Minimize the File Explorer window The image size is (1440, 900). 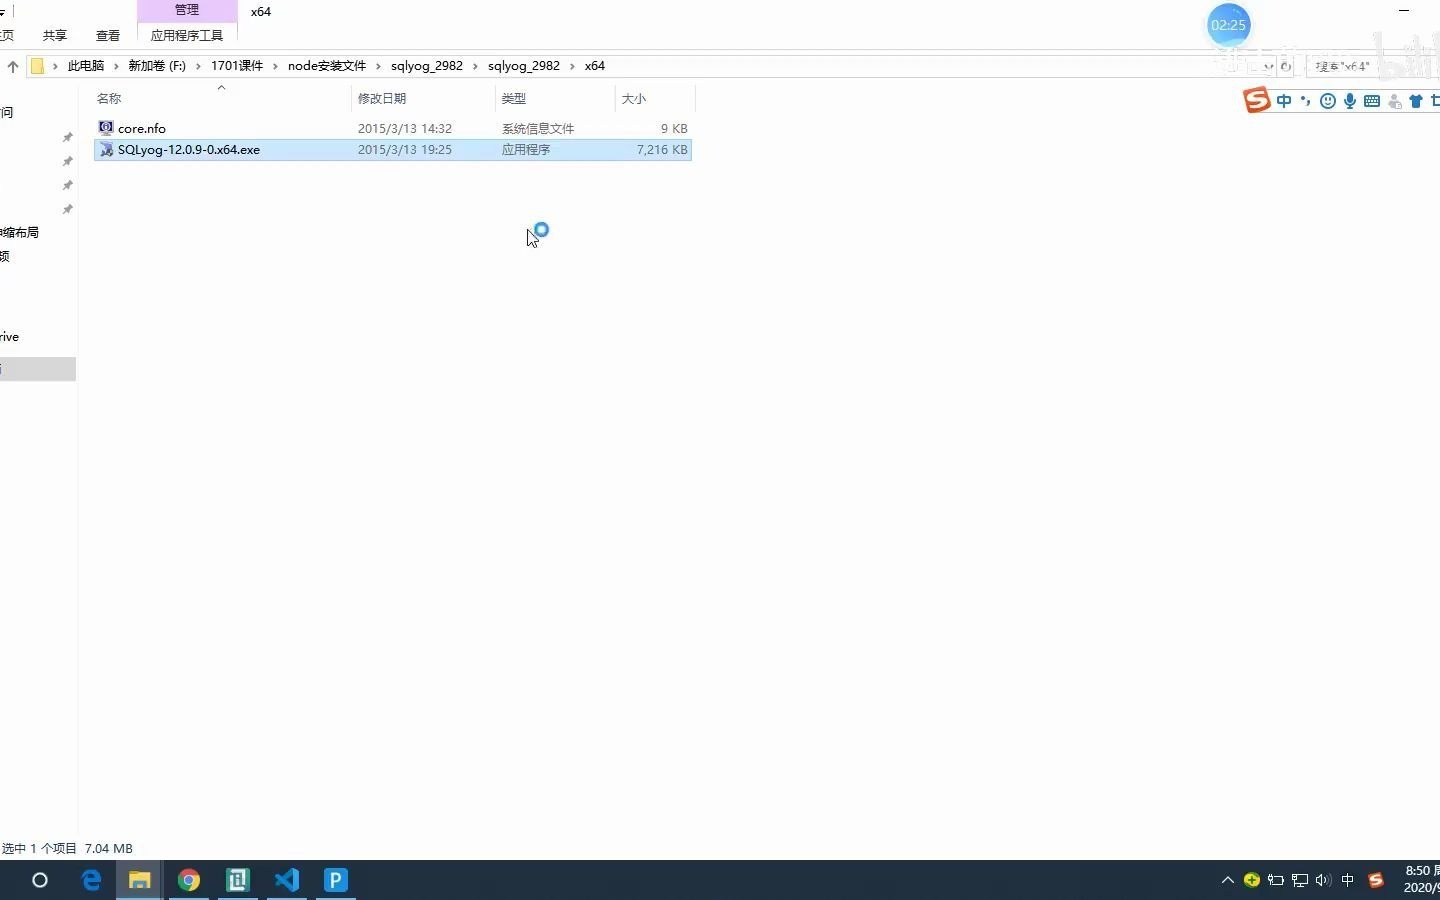pyautogui.click(x=1404, y=10)
